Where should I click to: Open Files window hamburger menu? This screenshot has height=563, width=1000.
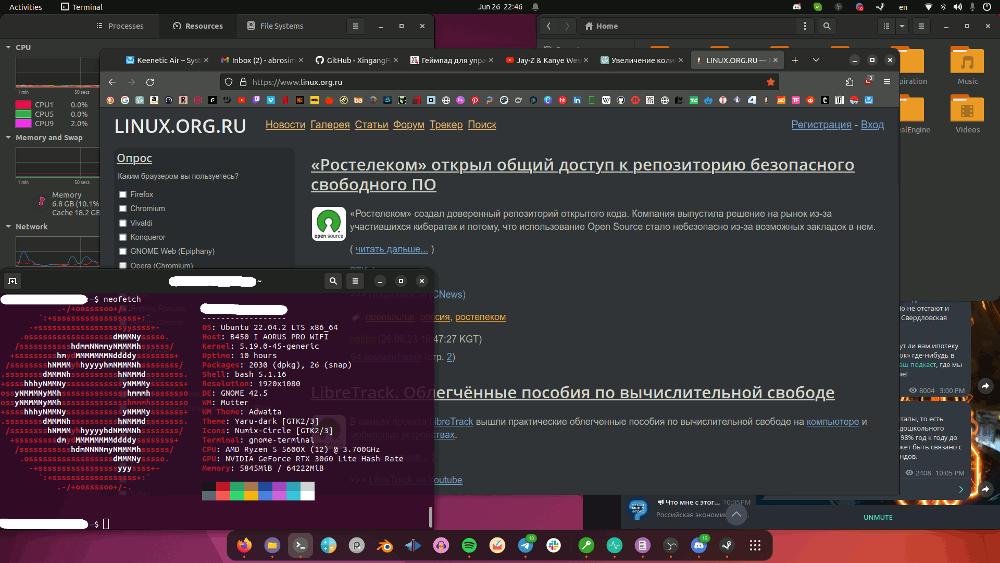[921, 26]
